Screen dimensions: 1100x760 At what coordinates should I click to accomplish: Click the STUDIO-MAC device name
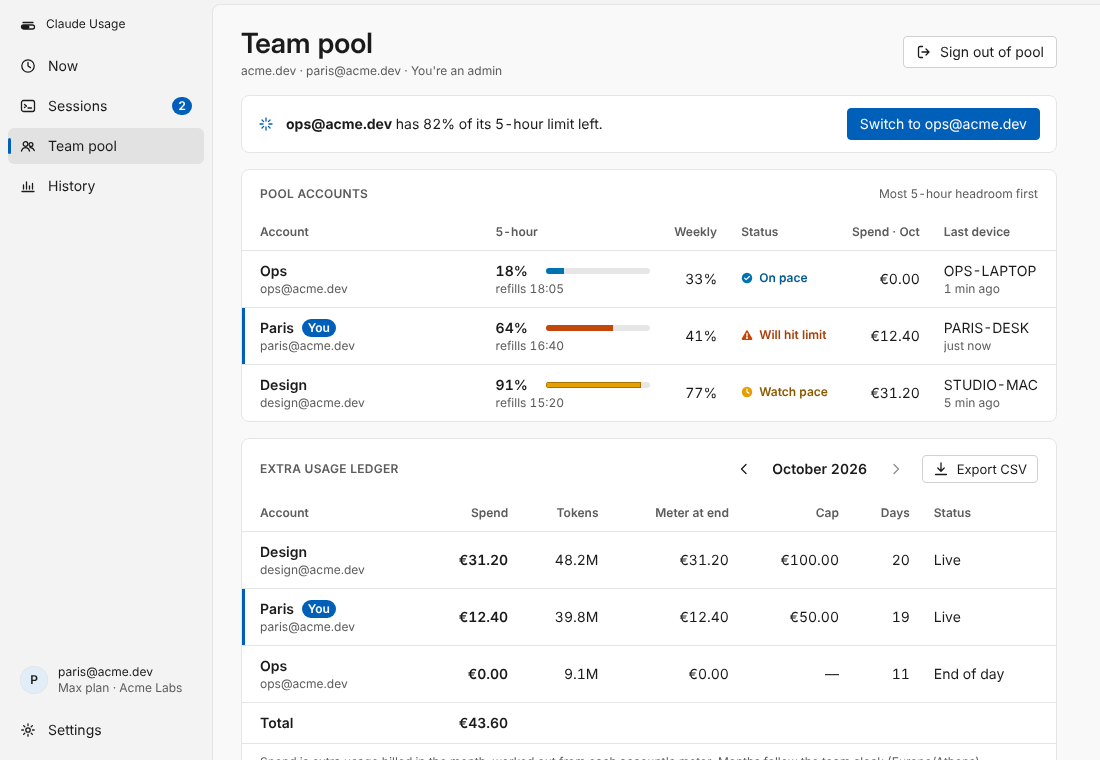991,385
